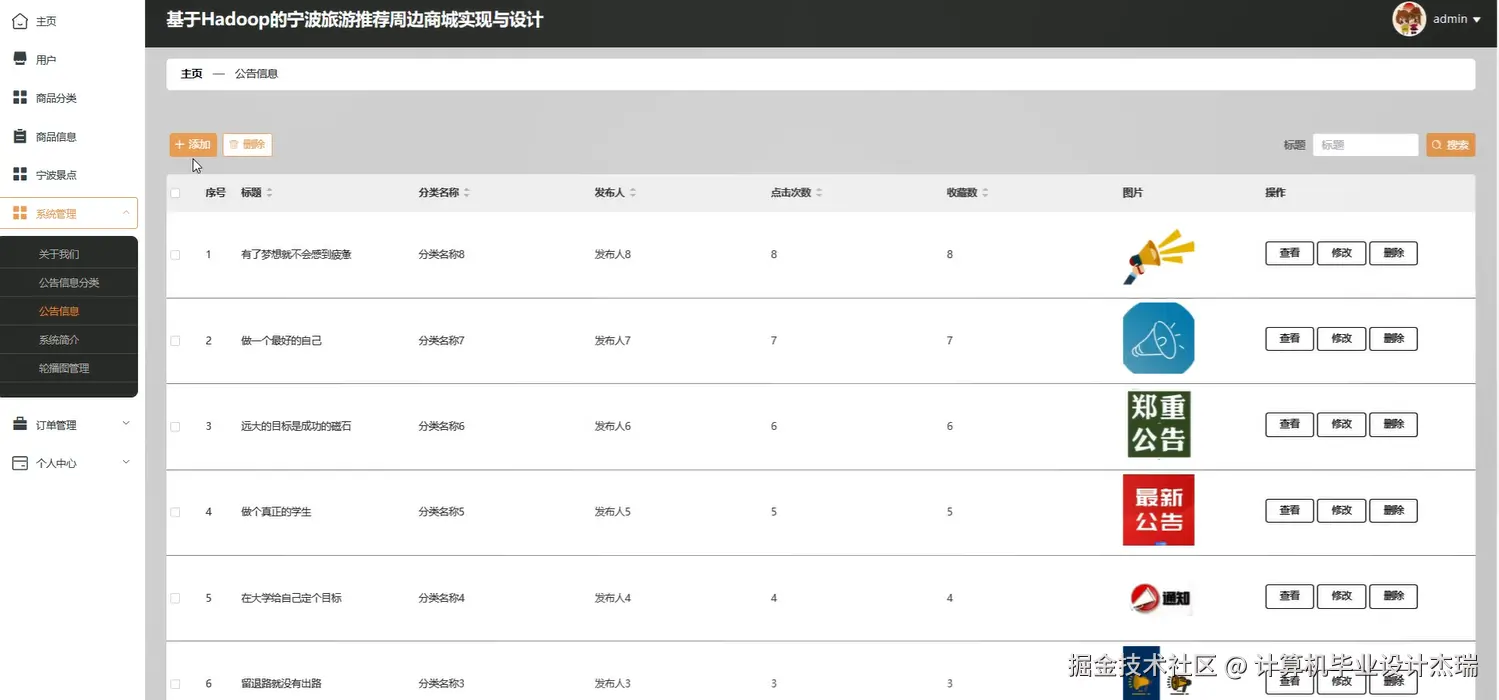
Task: Click 删除 for row 做个真正的学生
Action: [1393, 510]
